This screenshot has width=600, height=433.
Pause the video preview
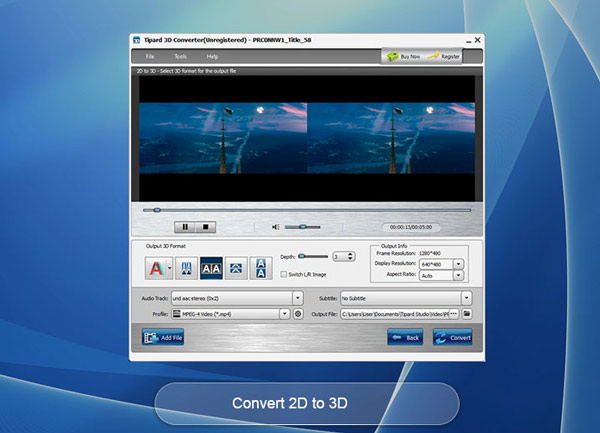[185, 227]
